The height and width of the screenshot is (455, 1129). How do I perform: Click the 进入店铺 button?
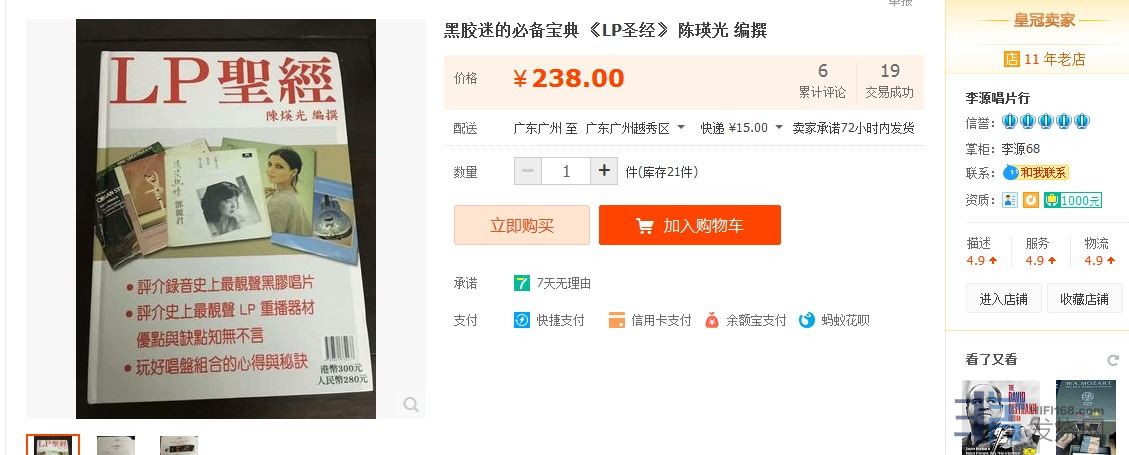click(1003, 299)
